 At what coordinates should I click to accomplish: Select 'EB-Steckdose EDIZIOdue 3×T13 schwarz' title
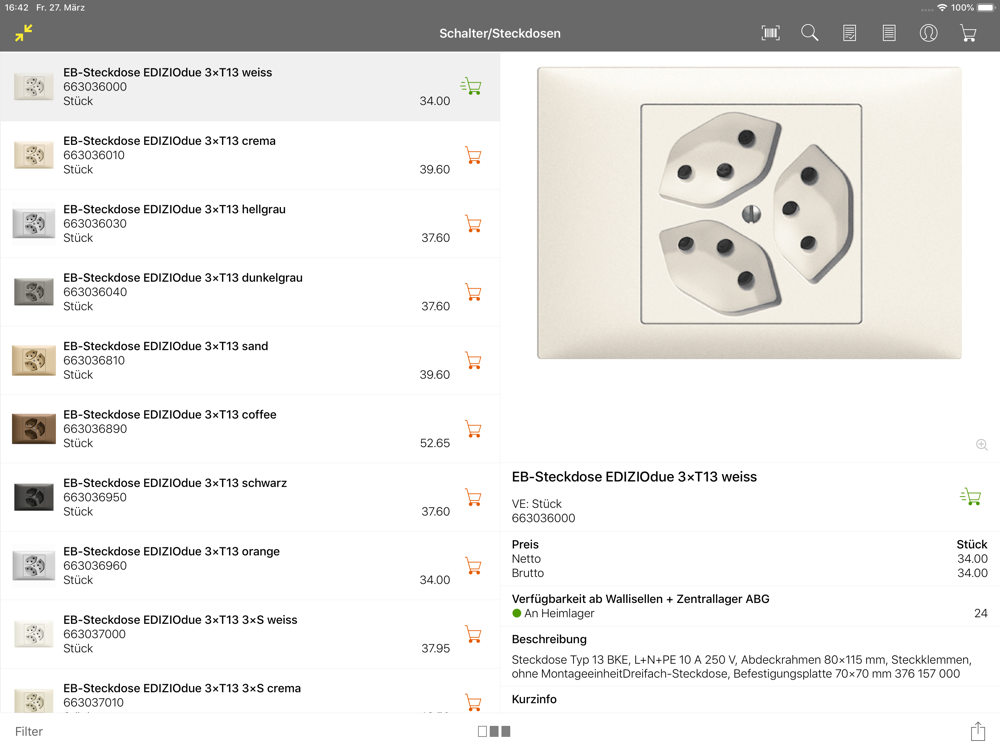pos(175,483)
